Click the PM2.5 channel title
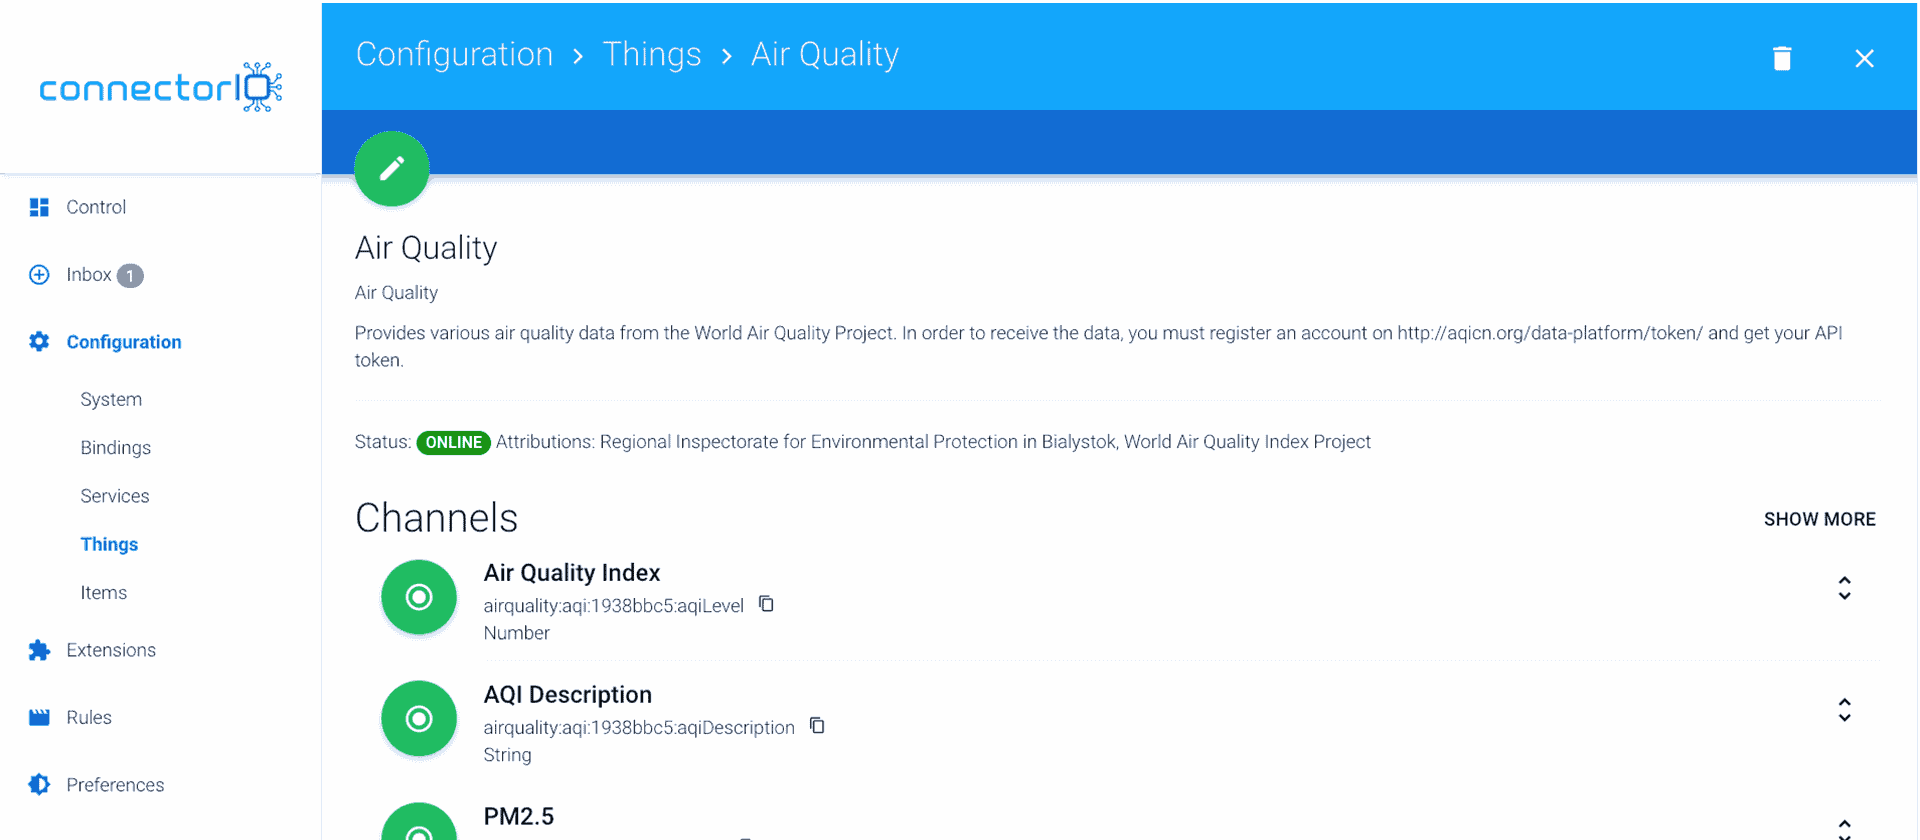Viewport: 1920px width, 840px height. tap(519, 816)
